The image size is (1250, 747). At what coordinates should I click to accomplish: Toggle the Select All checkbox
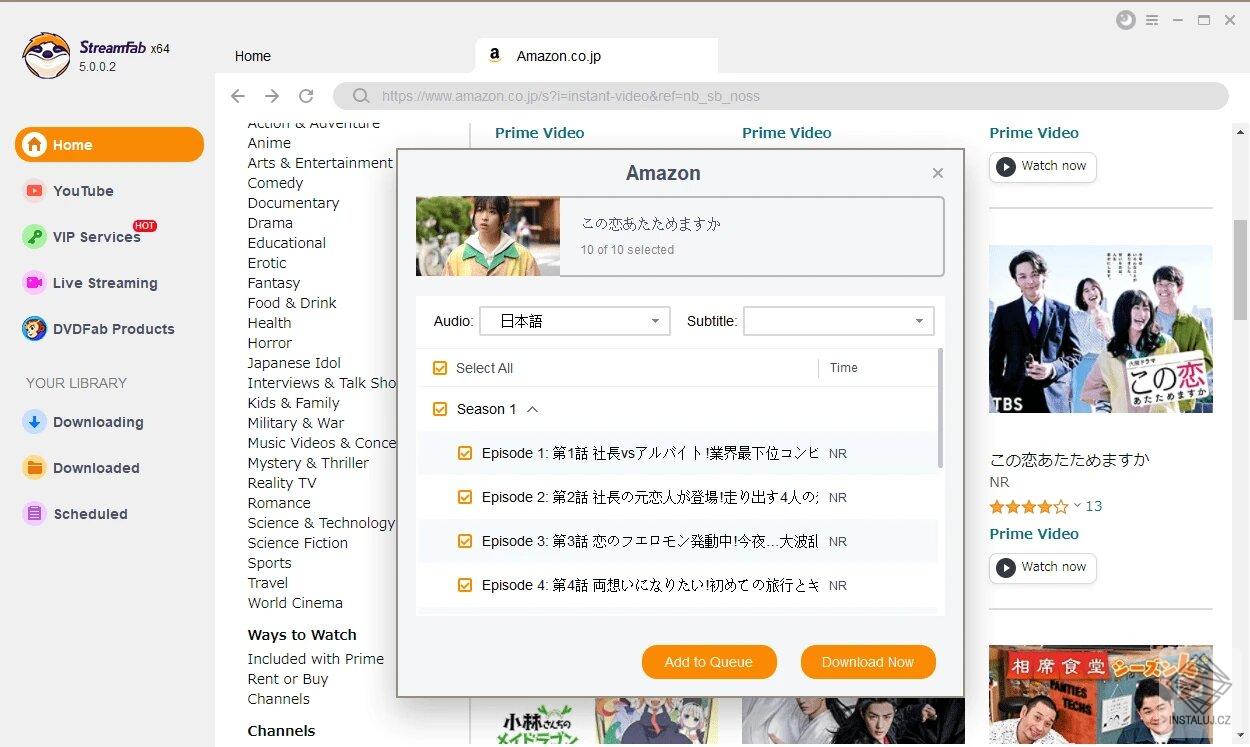point(440,368)
